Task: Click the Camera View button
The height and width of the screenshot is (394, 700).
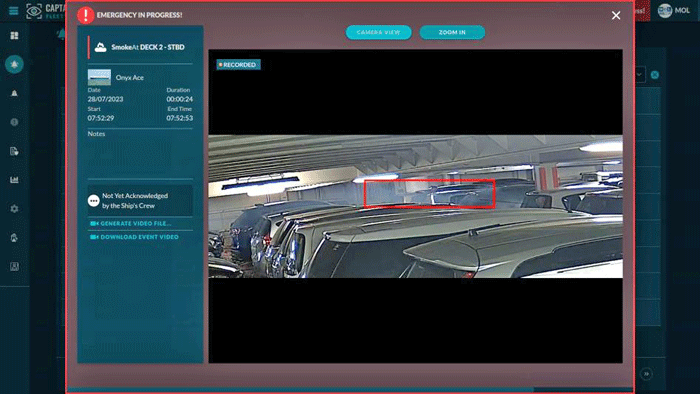Action: [379, 32]
